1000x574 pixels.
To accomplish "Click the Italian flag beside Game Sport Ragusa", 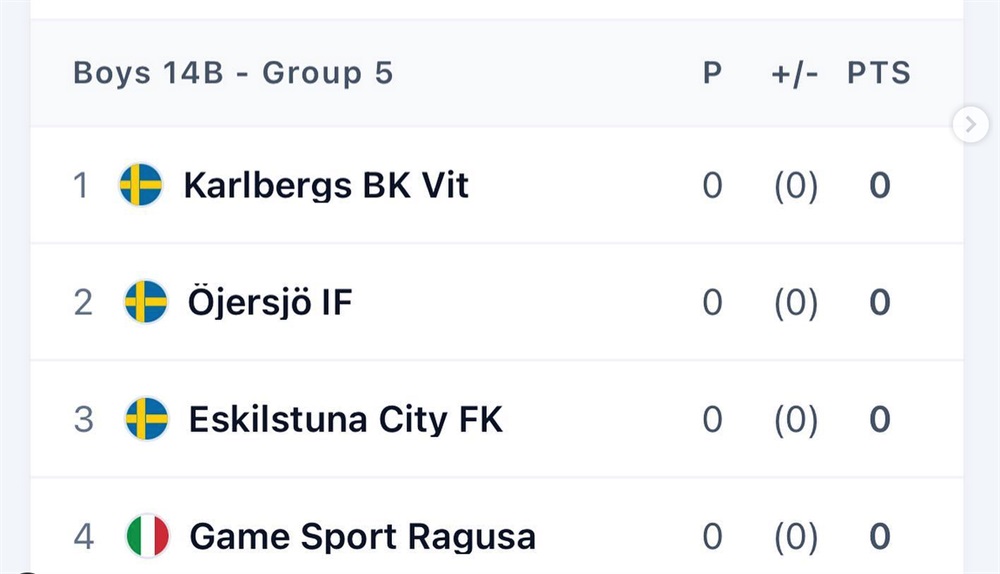I will pyautogui.click(x=147, y=536).
